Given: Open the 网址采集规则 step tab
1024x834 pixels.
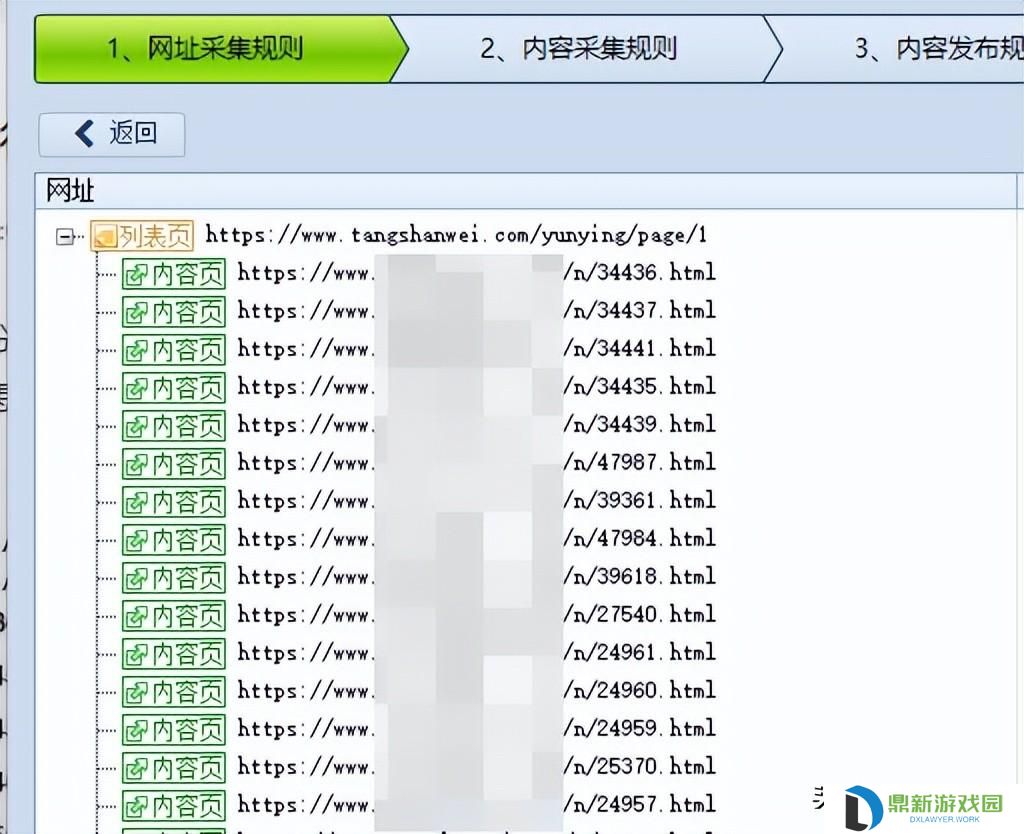Looking at the screenshot, I should tap(221, 49).
